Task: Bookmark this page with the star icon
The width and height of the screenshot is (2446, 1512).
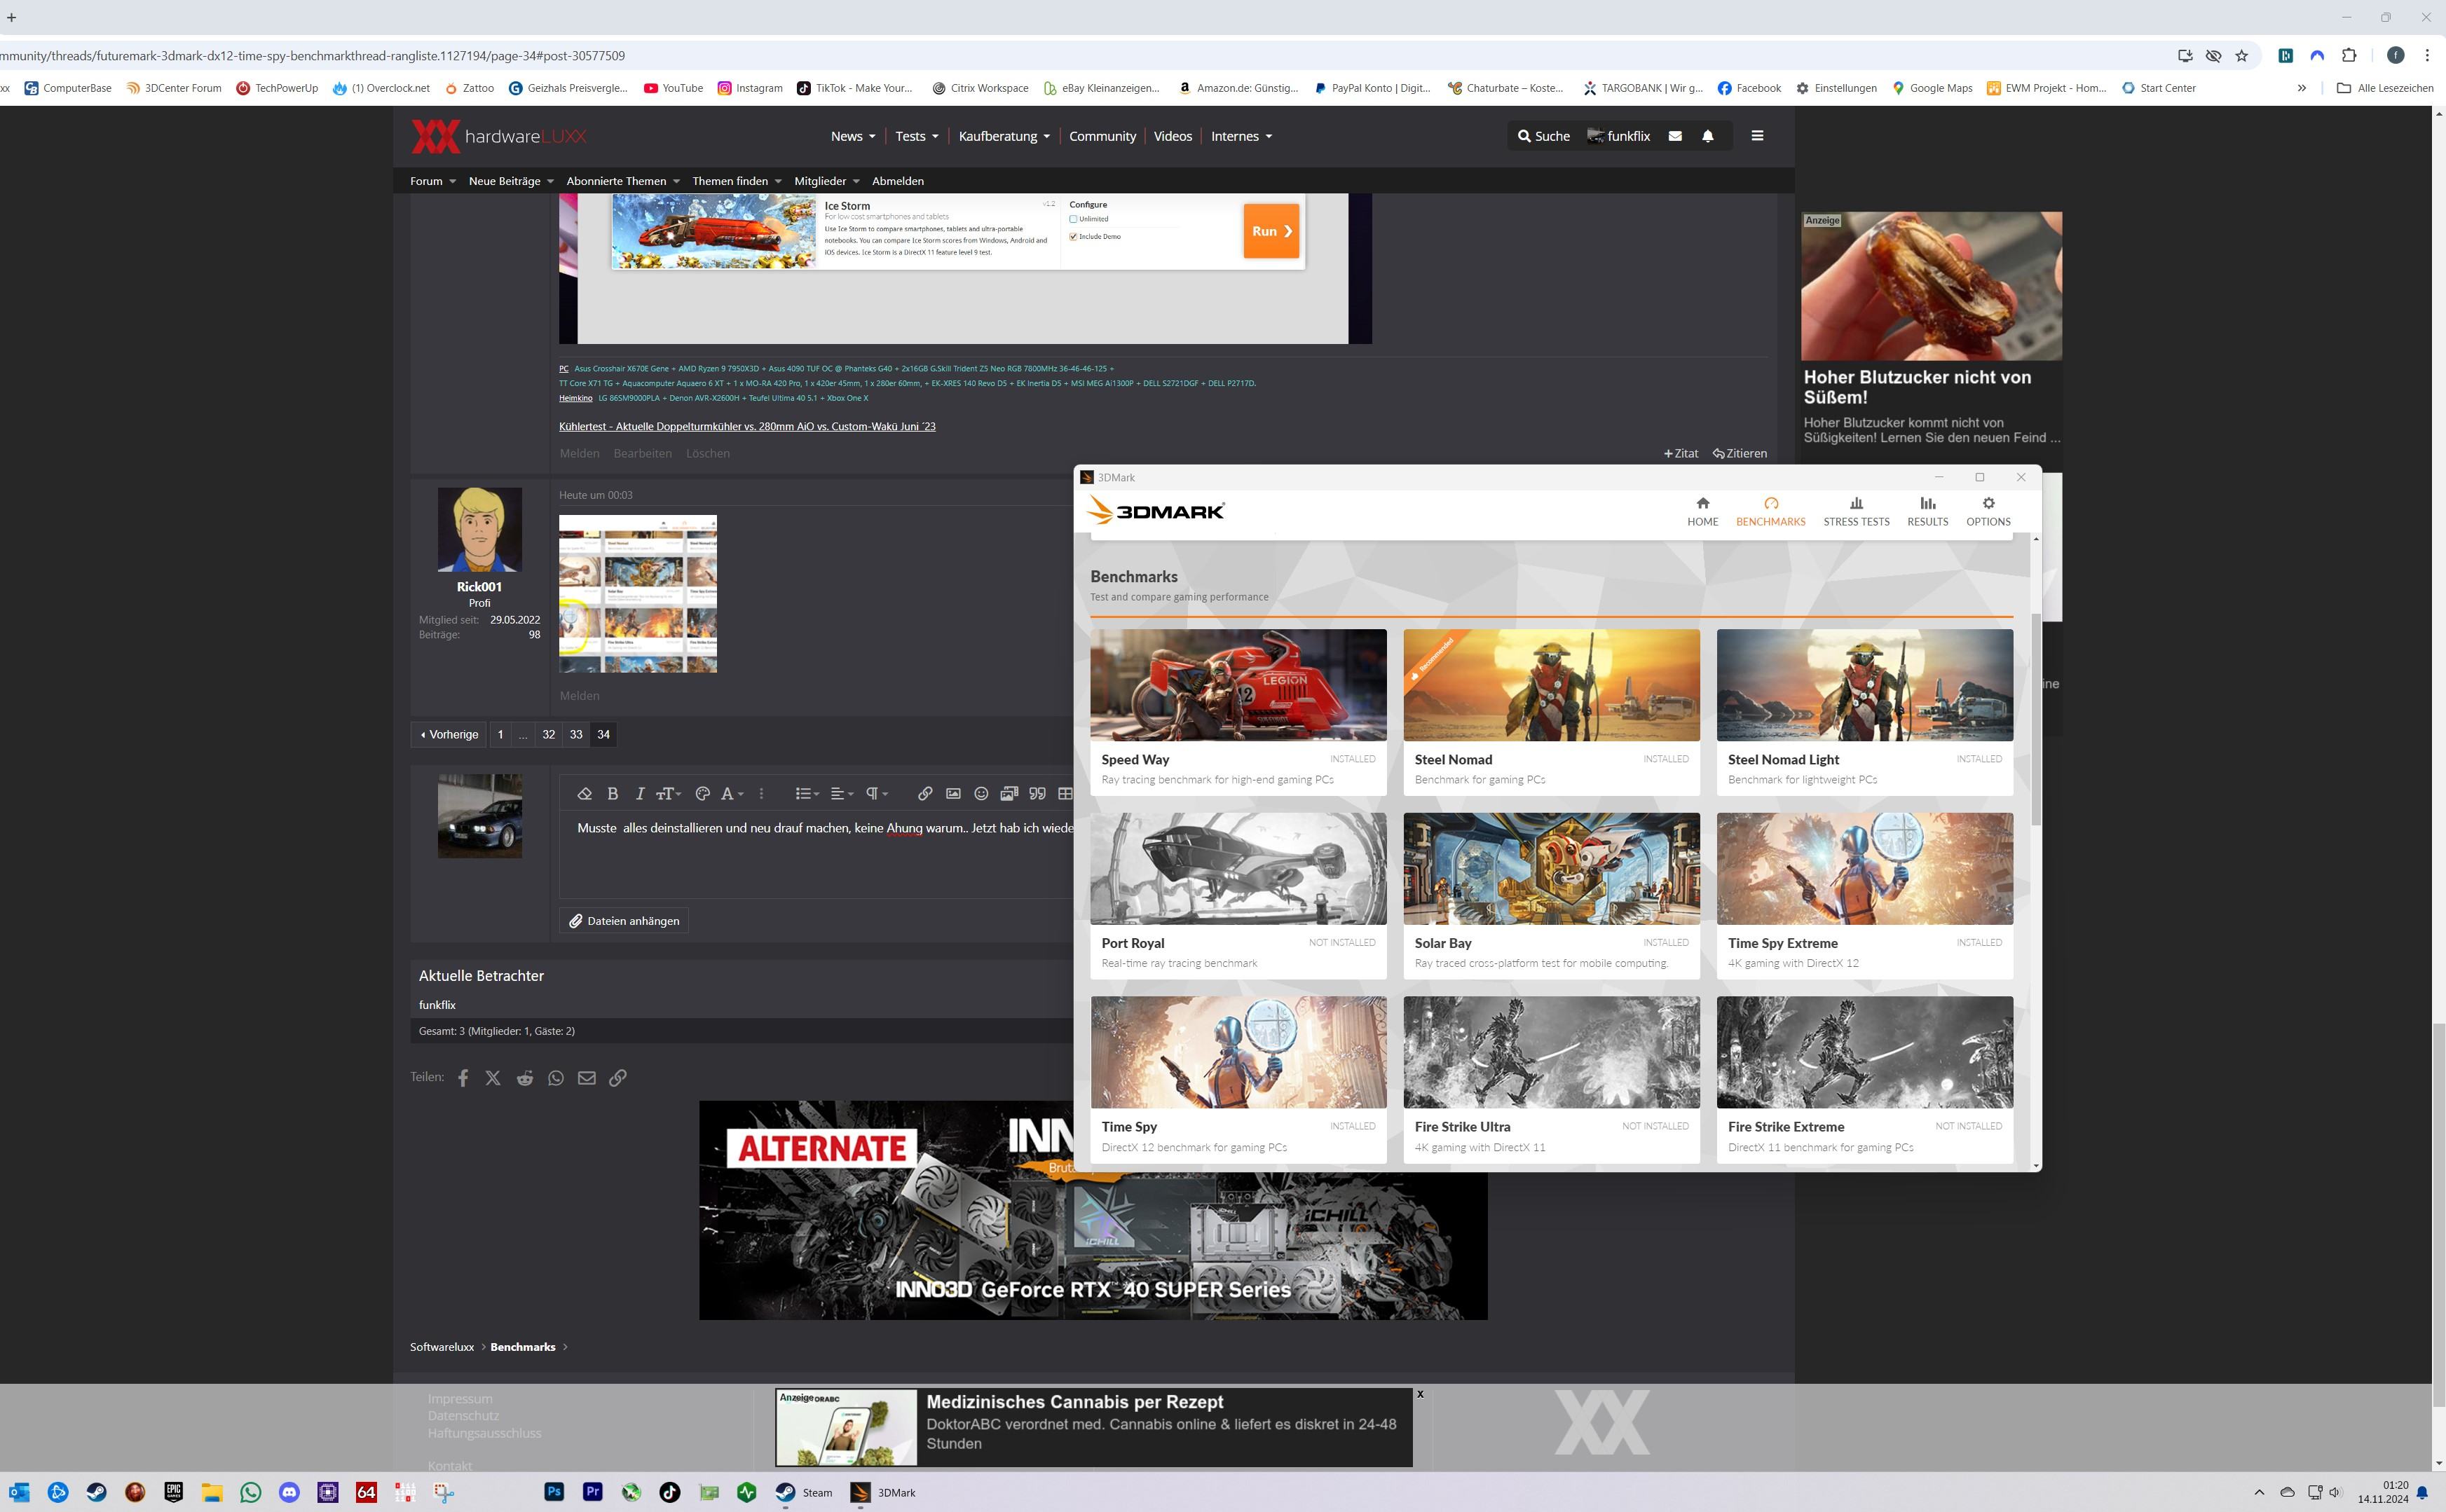Action: pos(2242,56)
